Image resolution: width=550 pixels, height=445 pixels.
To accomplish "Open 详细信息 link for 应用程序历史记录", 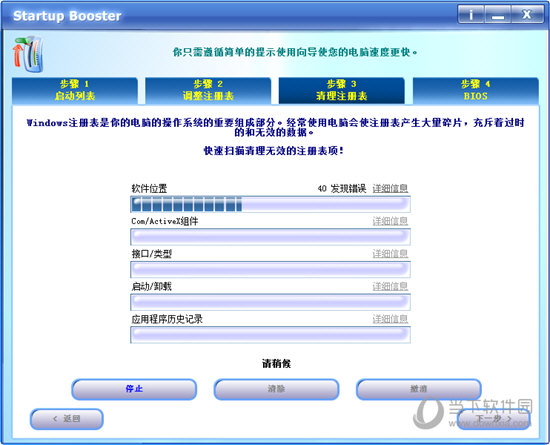I will [x=390, y=319].
